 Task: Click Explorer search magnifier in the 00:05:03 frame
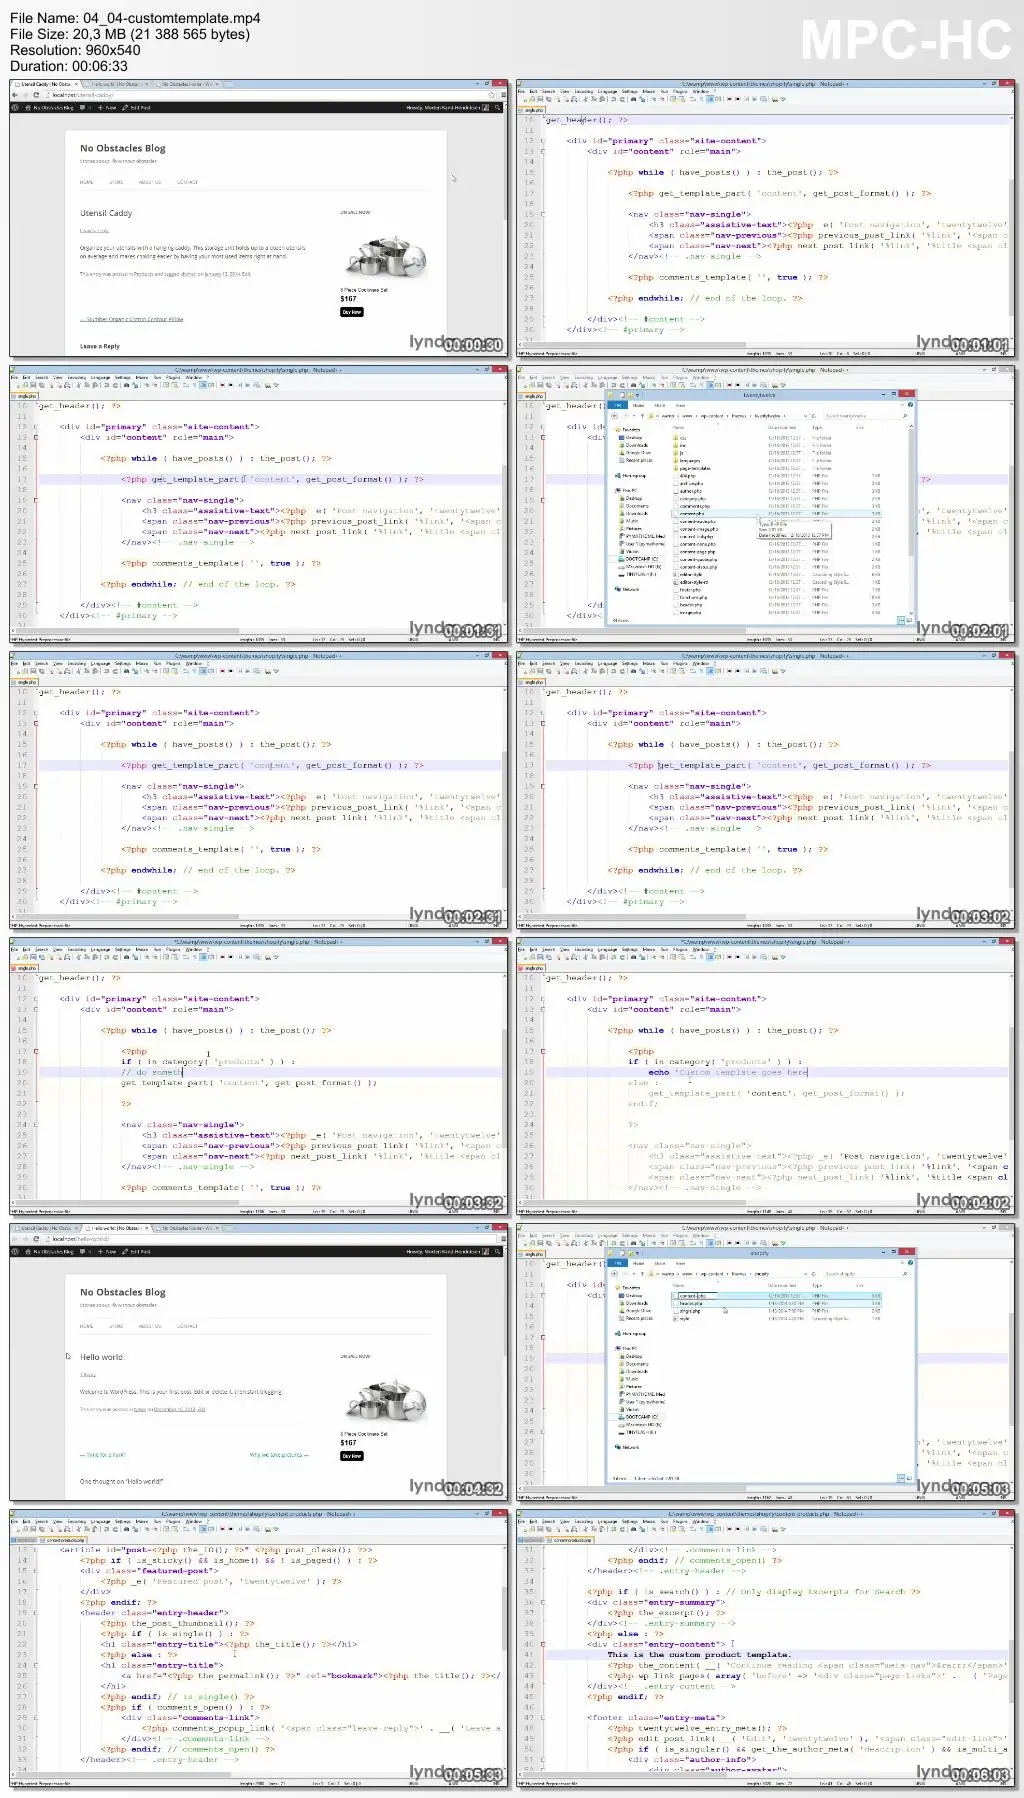click(905, 1274)
